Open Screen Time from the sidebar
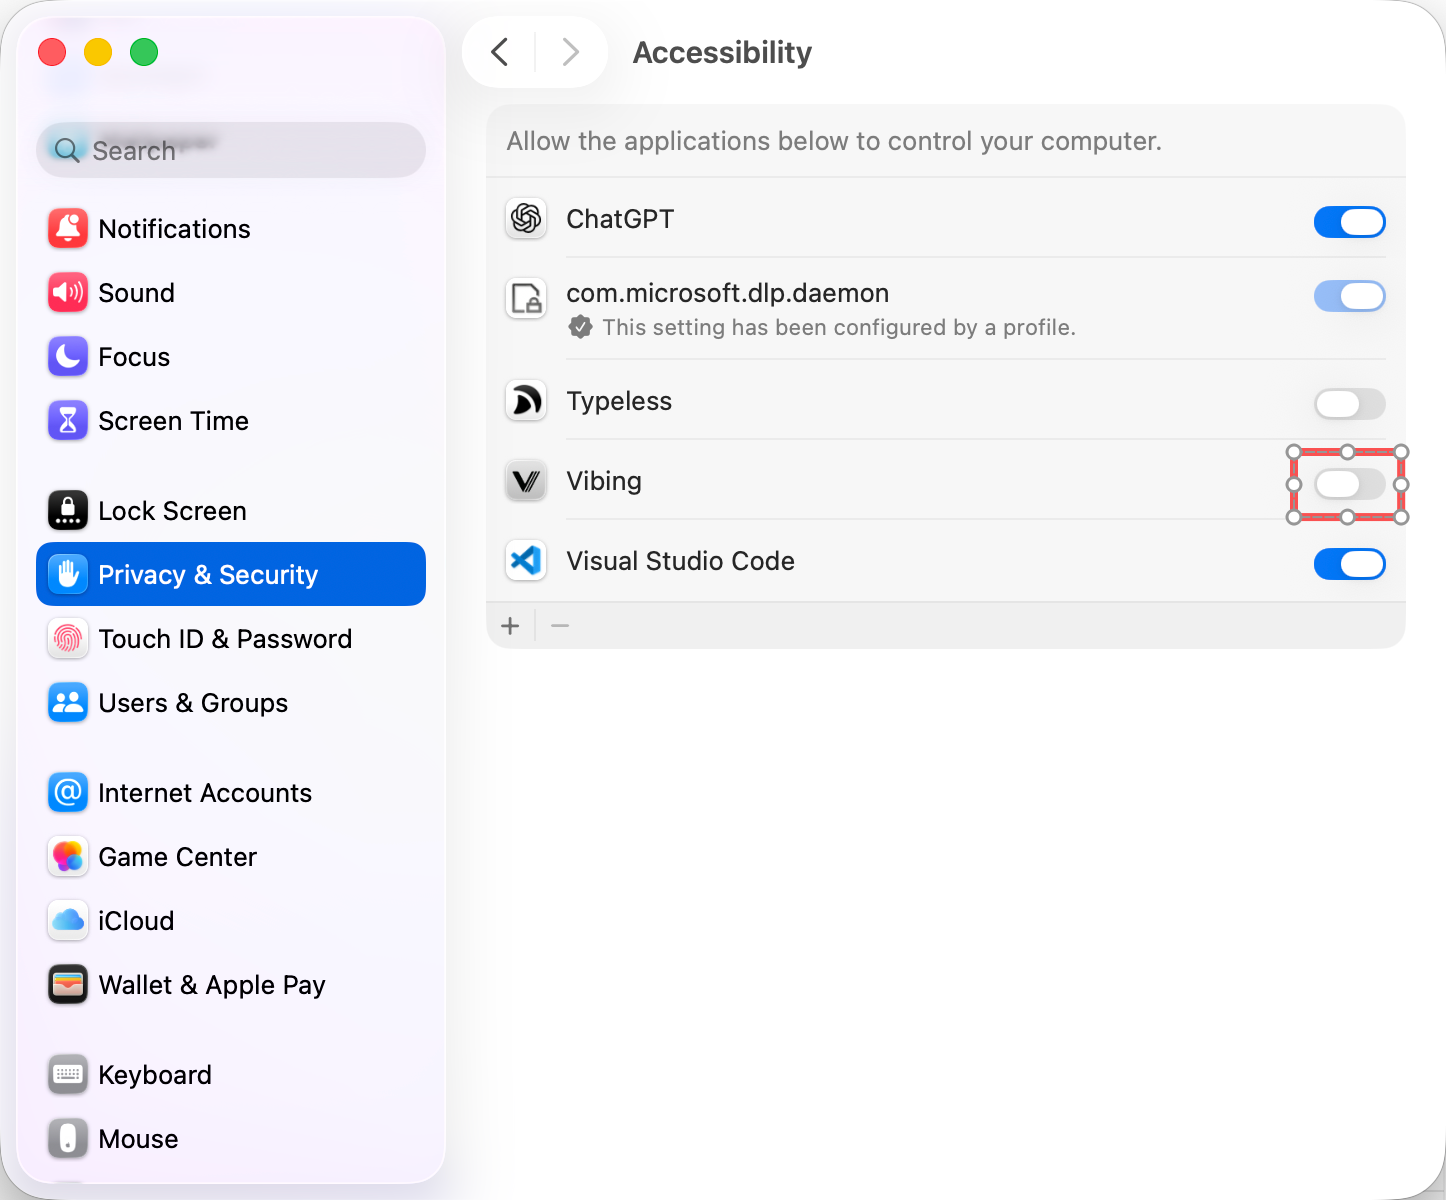The image size is (1446, 1200). pos(173,420)
